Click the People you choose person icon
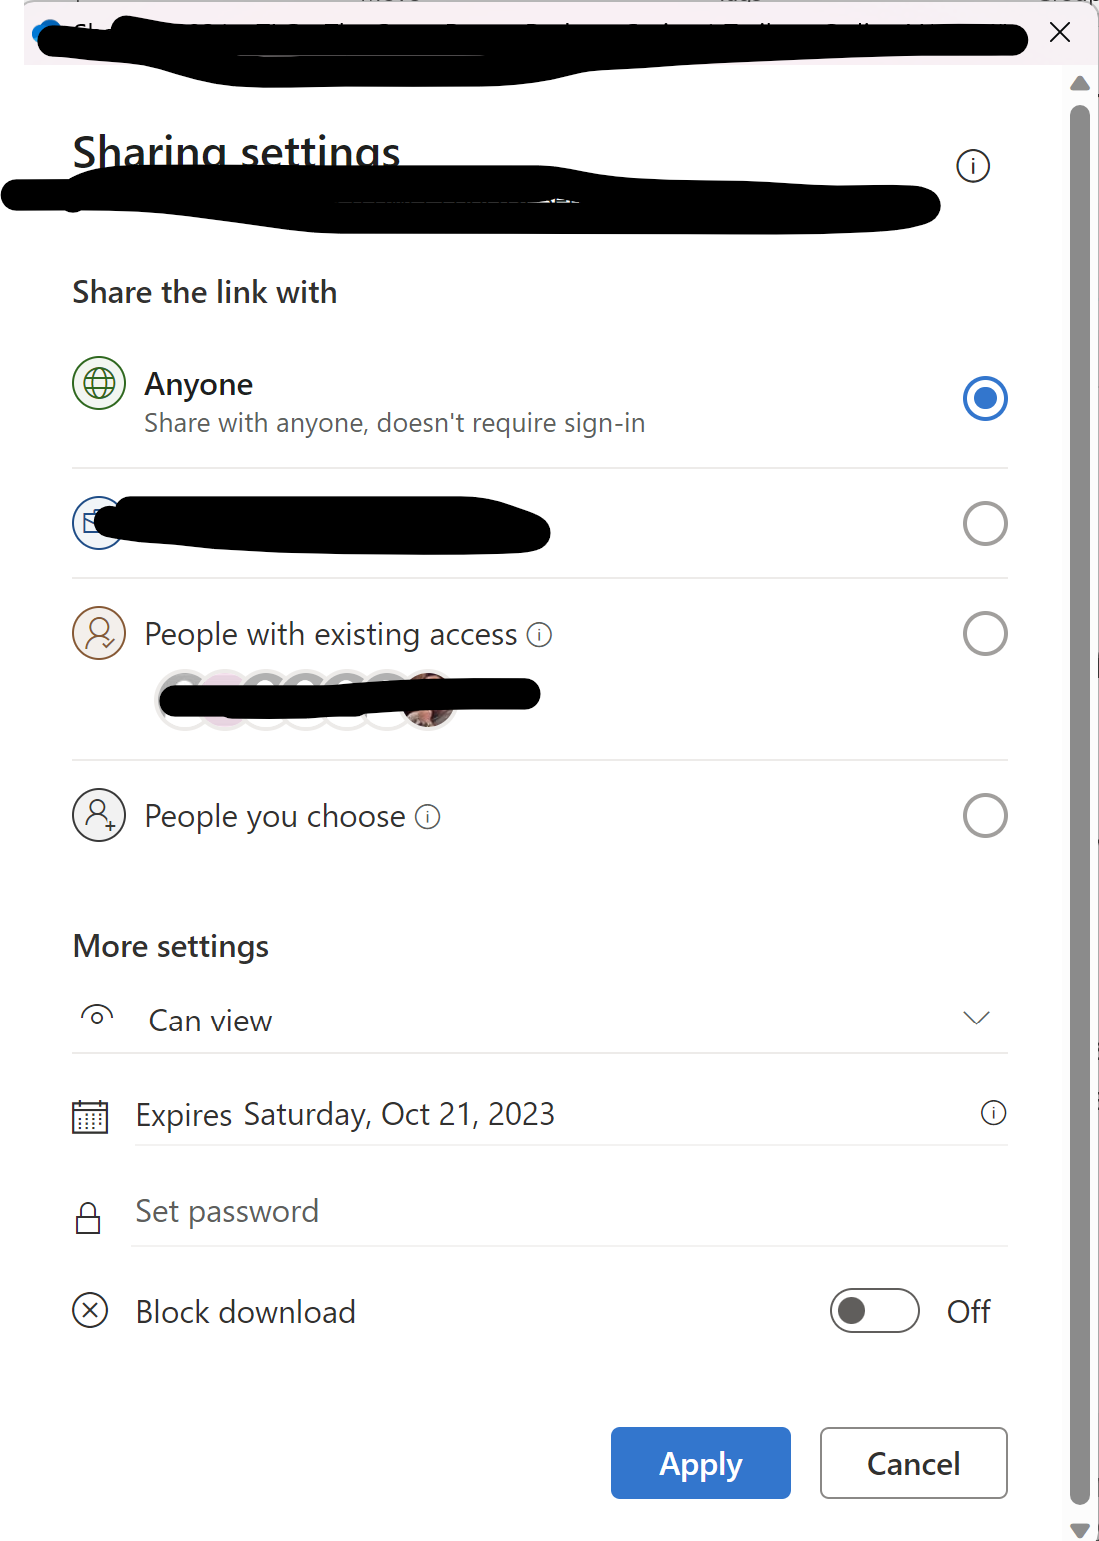 tap(97, 816)
